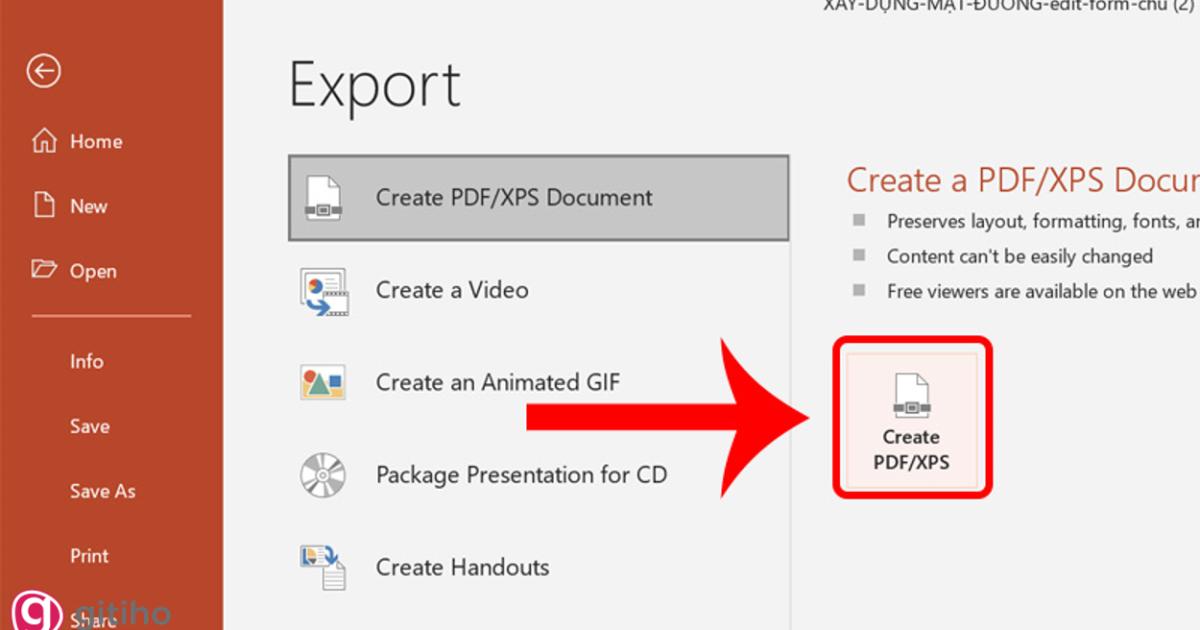The width and height of the screenshot is (1200, 630).
Task: Click Save in the left sidebar
Action: pyautogui.click(x=90, y=426)
